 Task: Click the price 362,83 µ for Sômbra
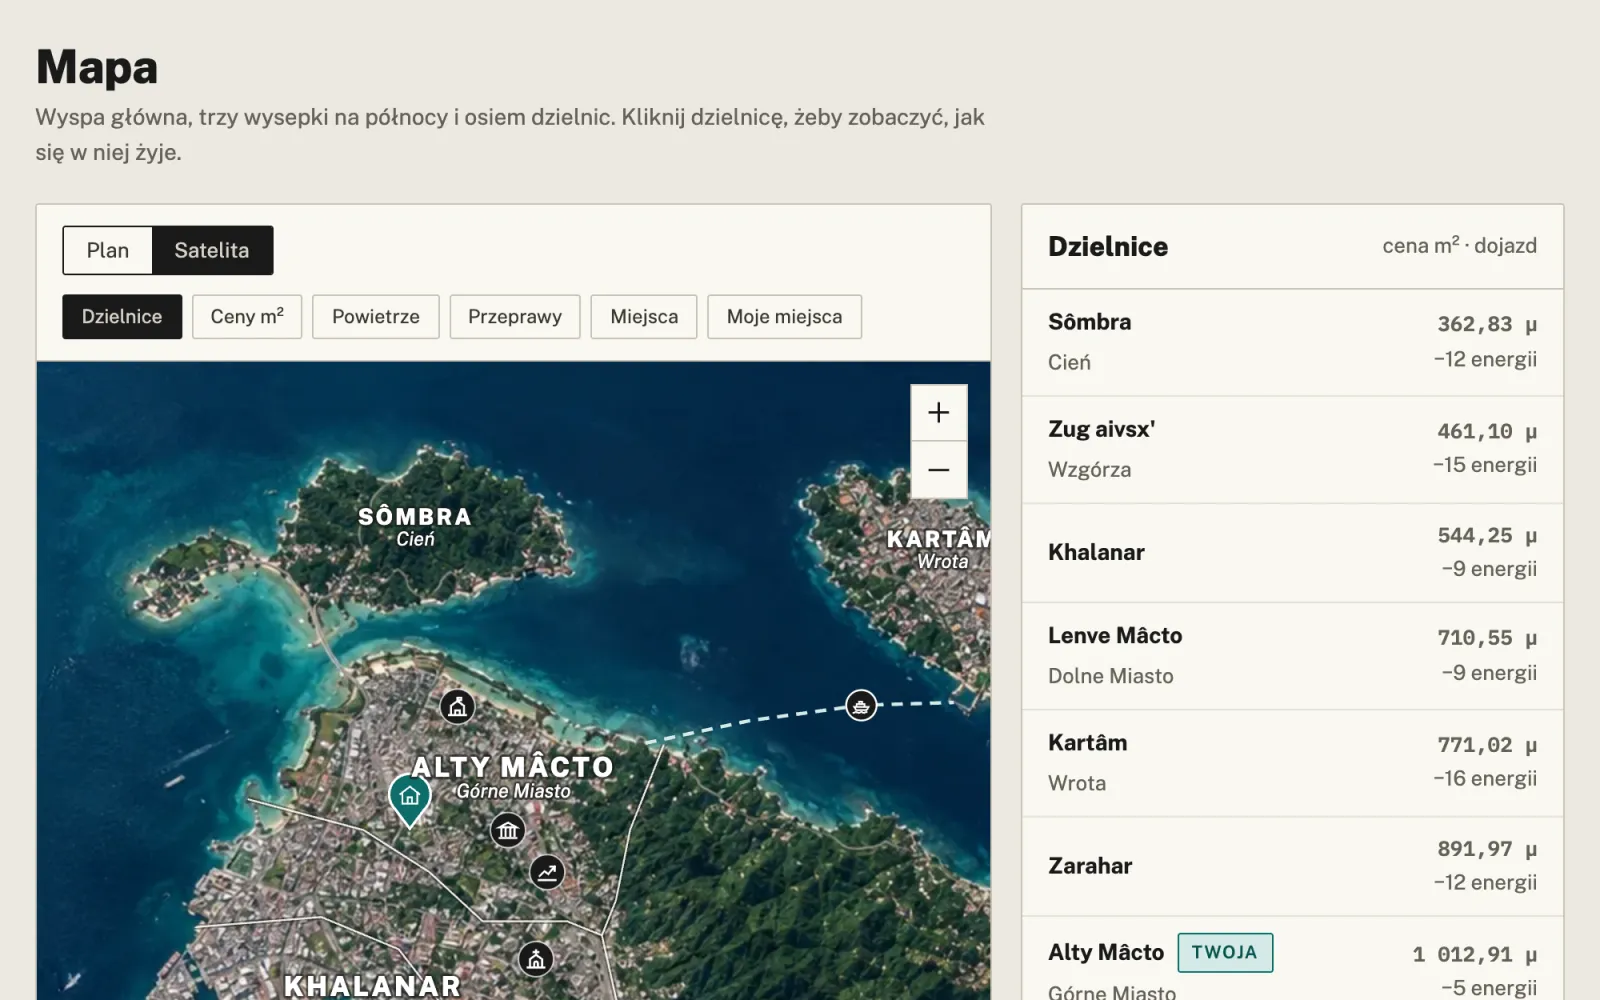pyautogui.click(x=1487, y=324)
